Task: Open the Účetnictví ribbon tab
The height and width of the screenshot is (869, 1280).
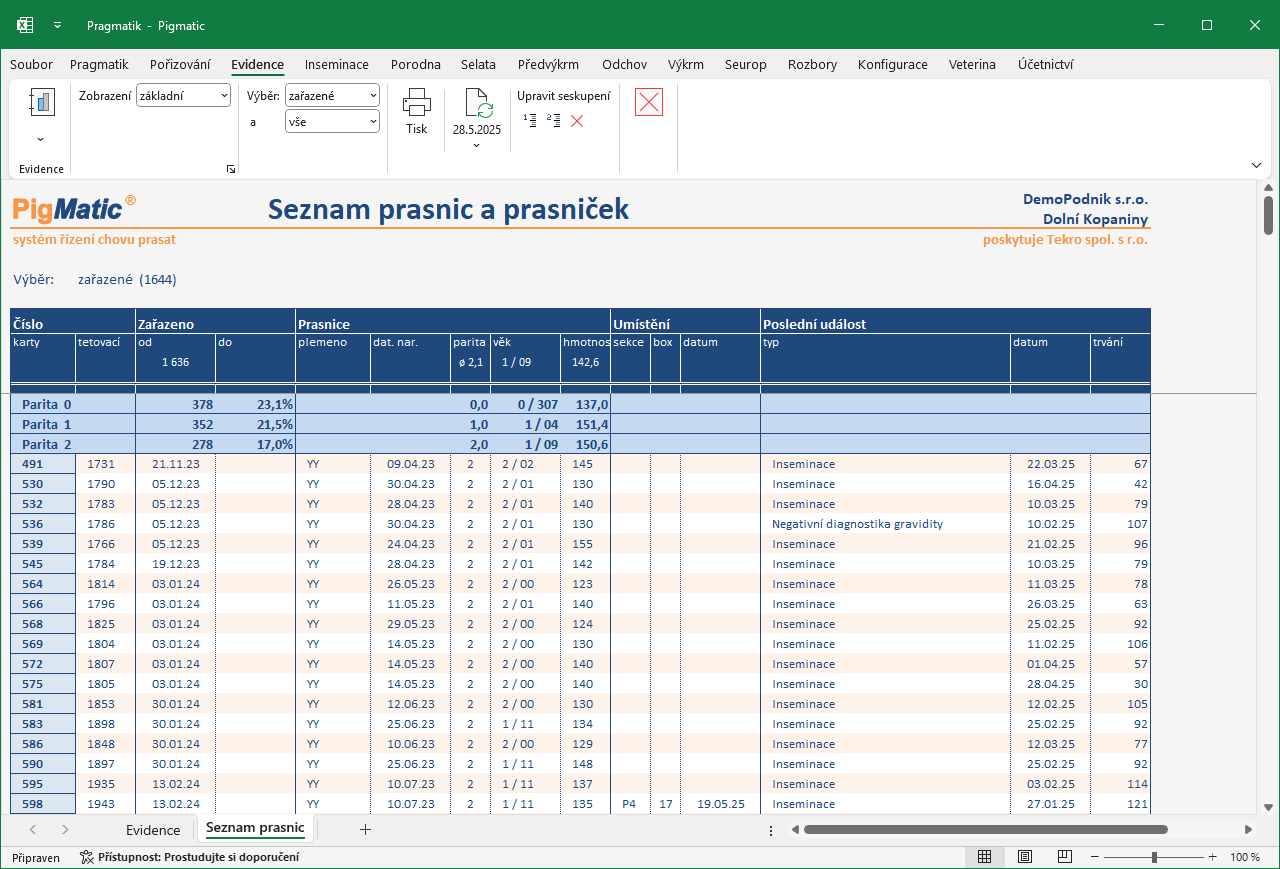Action: click(1046, 64)
